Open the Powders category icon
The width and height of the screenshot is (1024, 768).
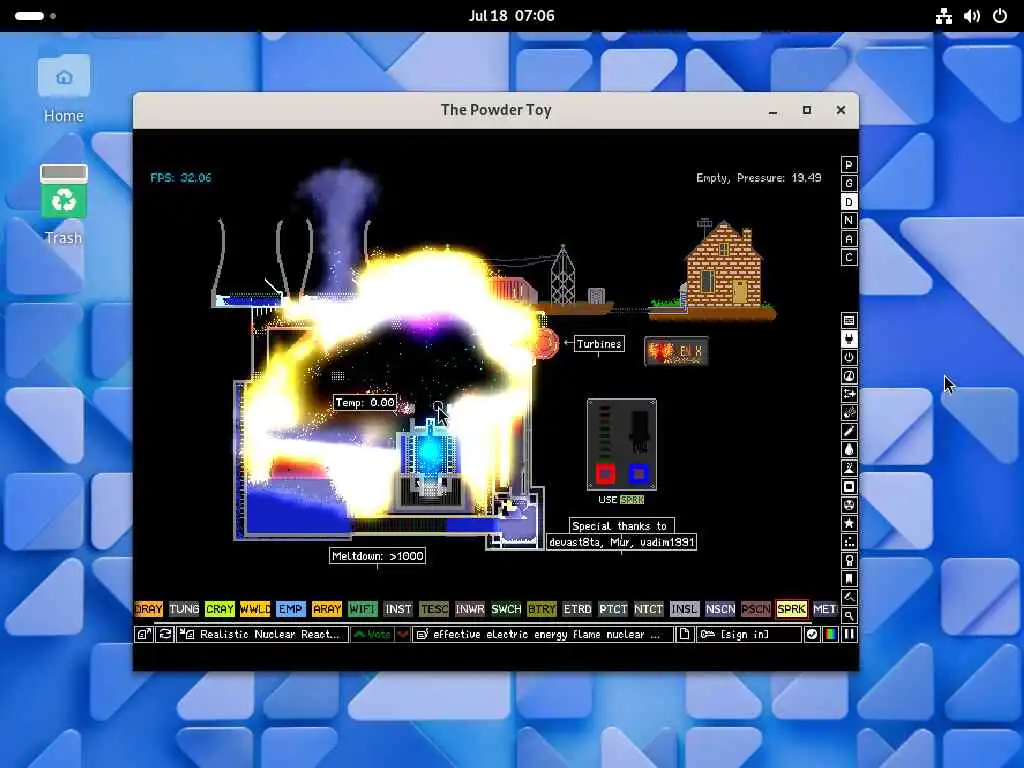click(849, 468)
